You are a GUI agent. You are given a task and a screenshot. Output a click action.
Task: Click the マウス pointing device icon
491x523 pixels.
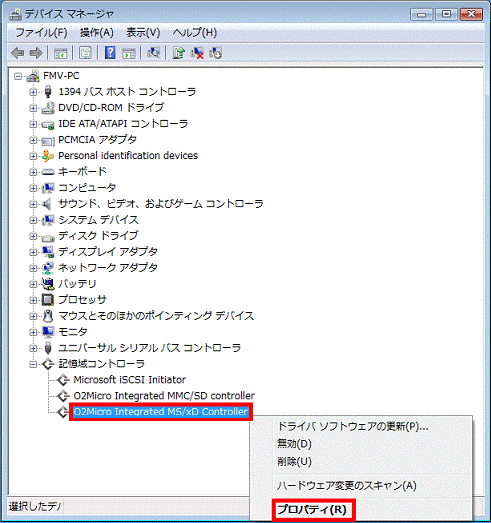(48, 316)
